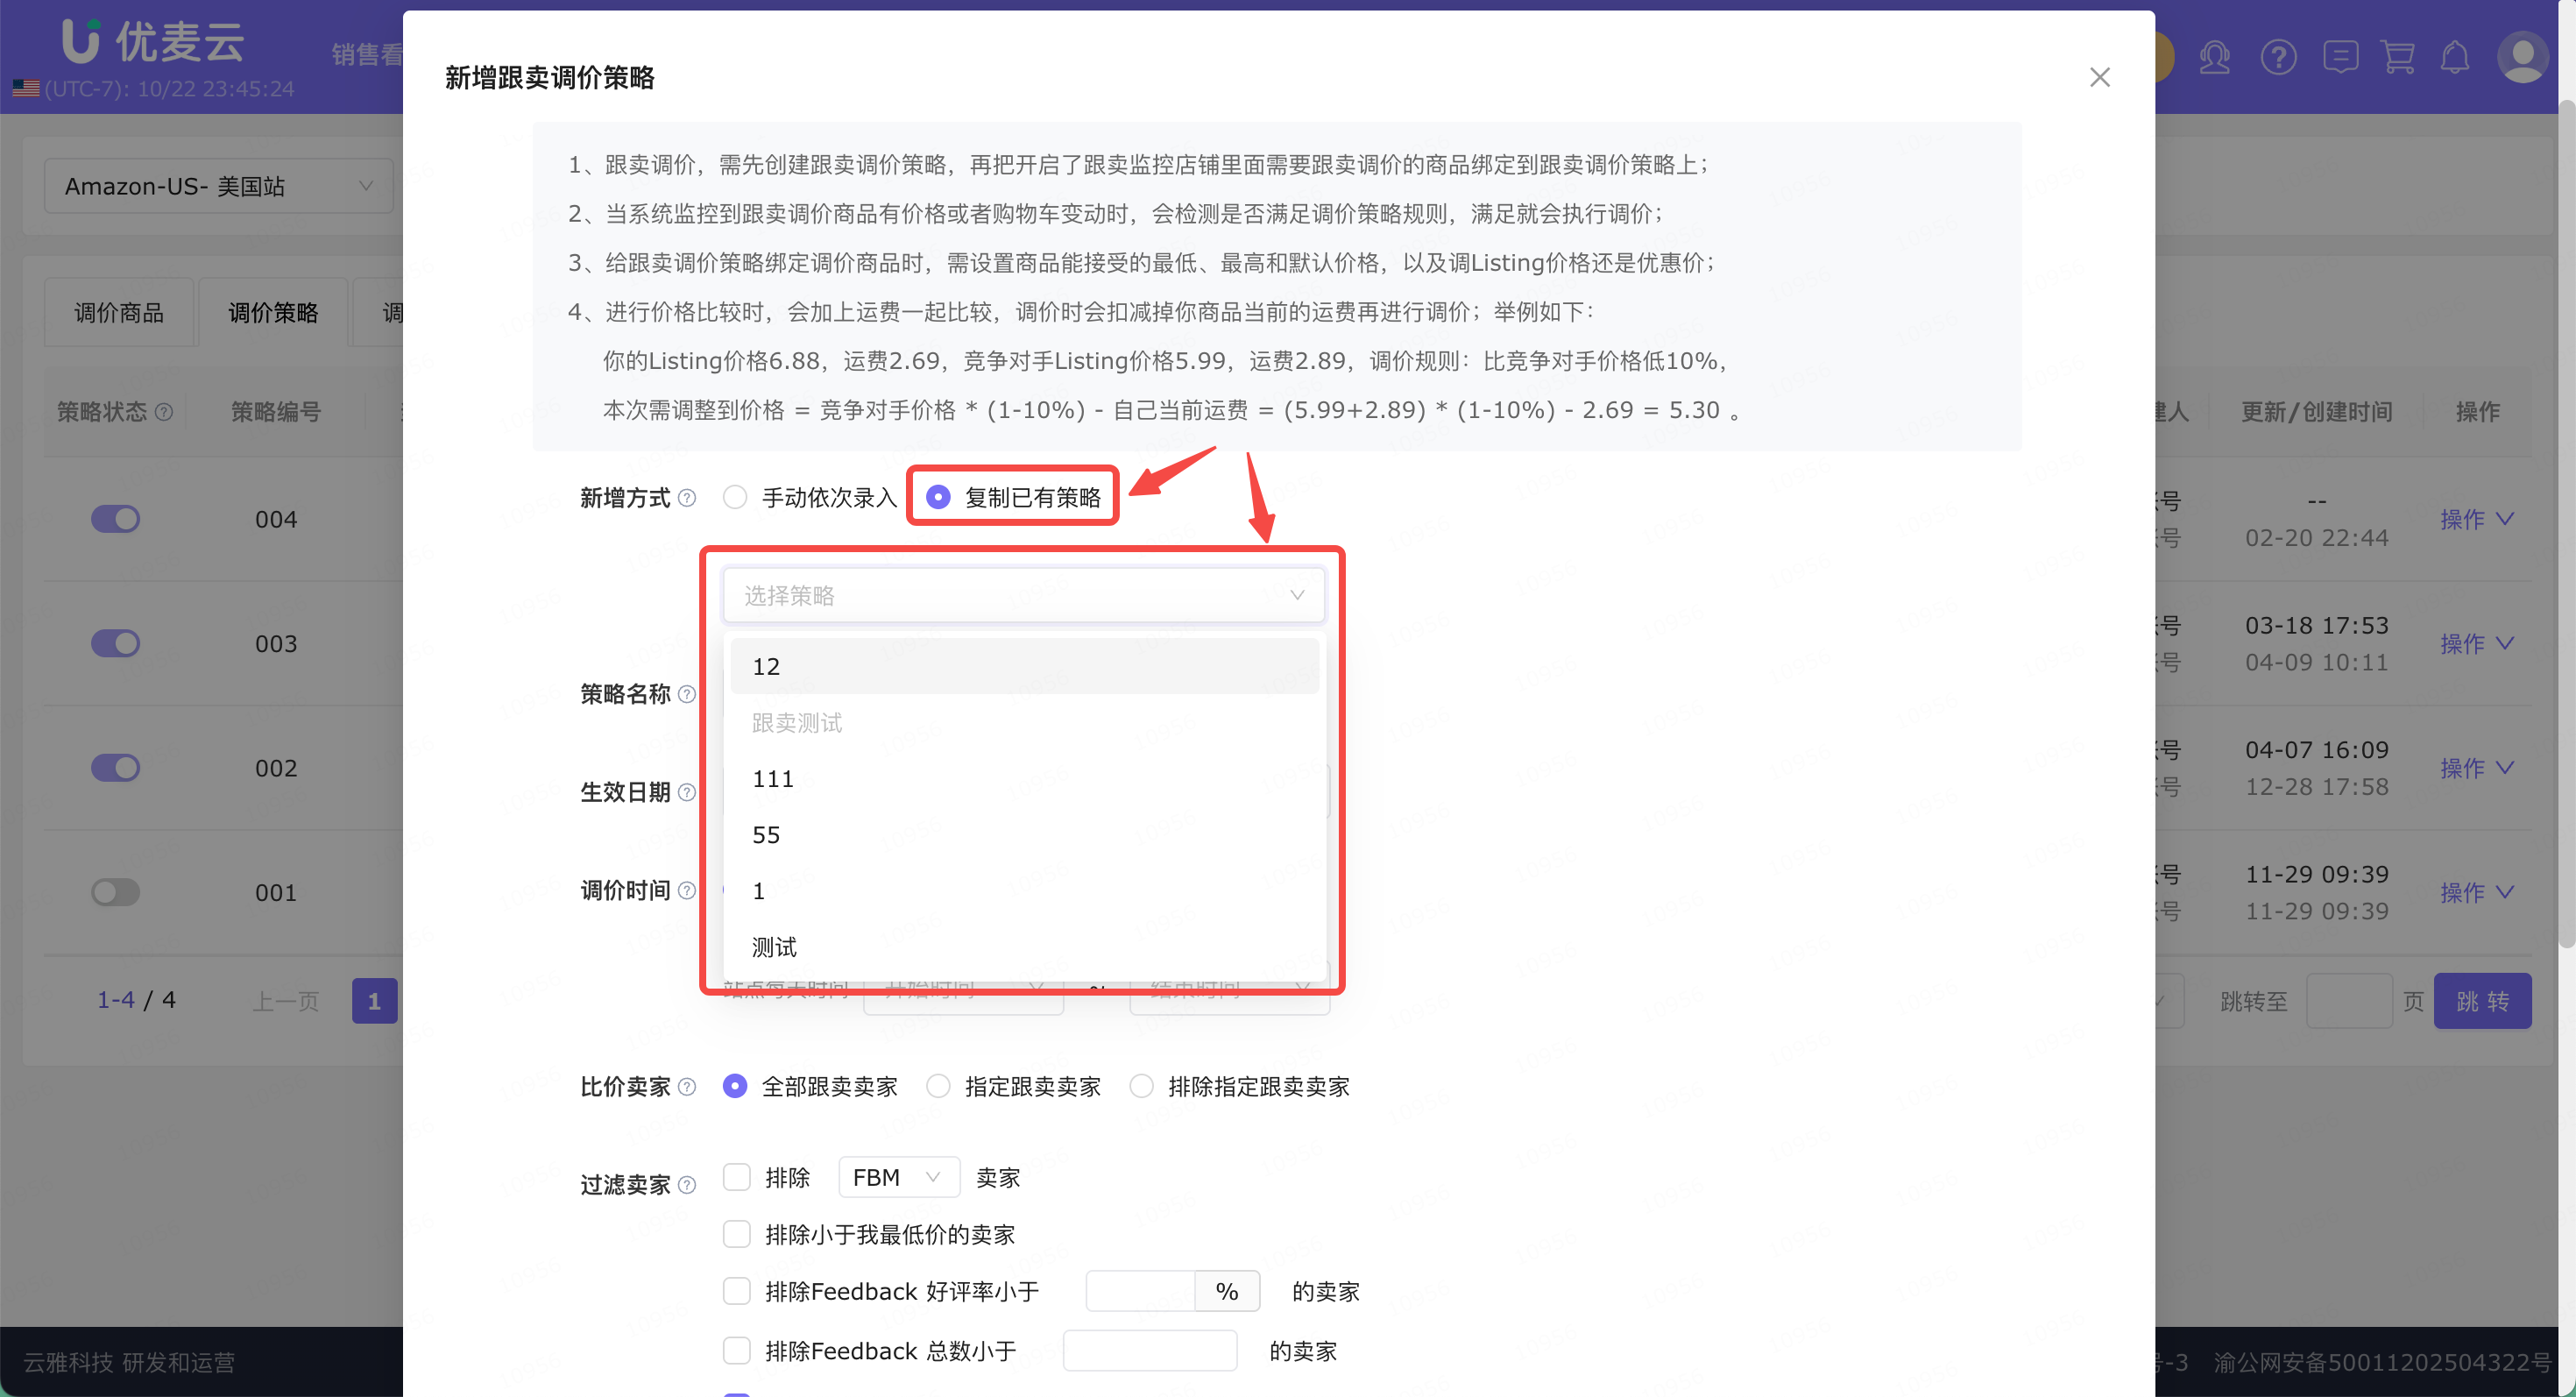
Task: Click the customer service headset icon
Action: 2215,57
